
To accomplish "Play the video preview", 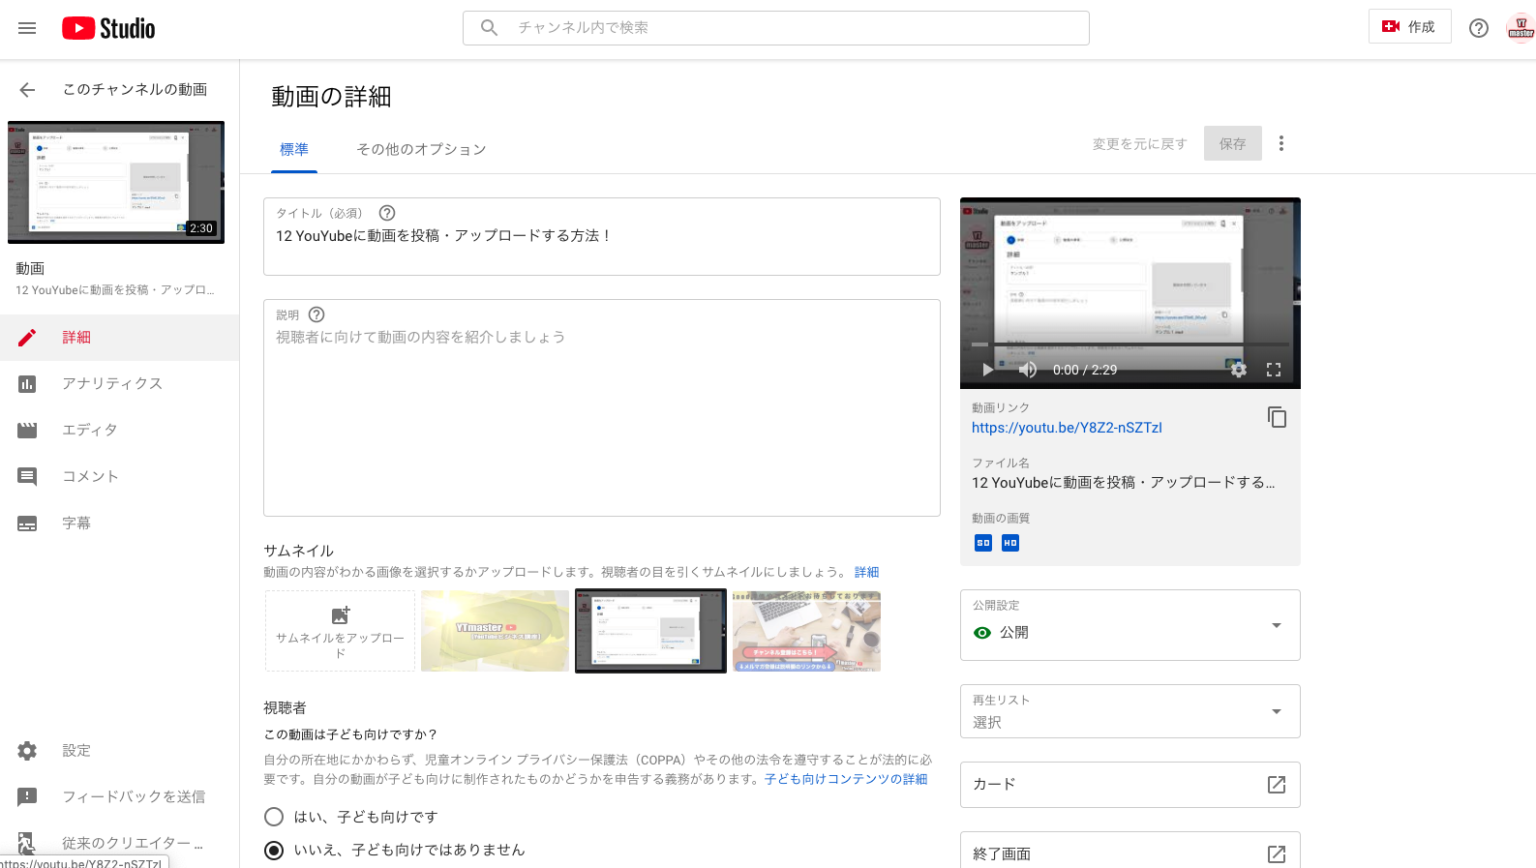I will (x=988, y=370).
